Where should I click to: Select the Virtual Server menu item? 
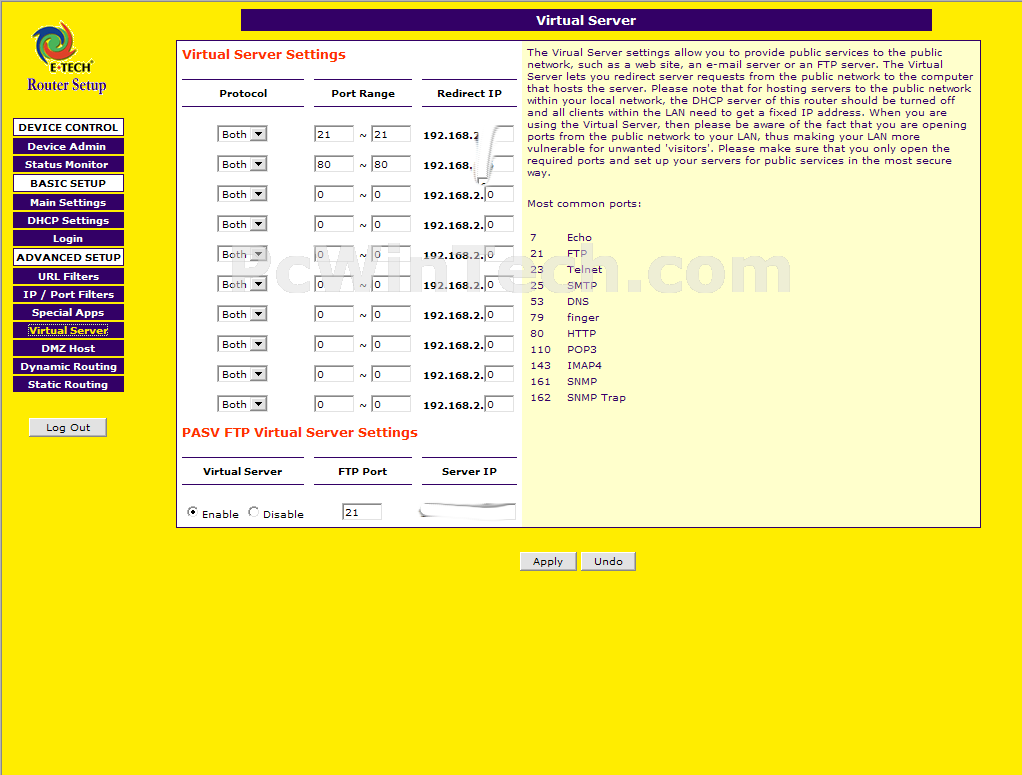[68, 330]
